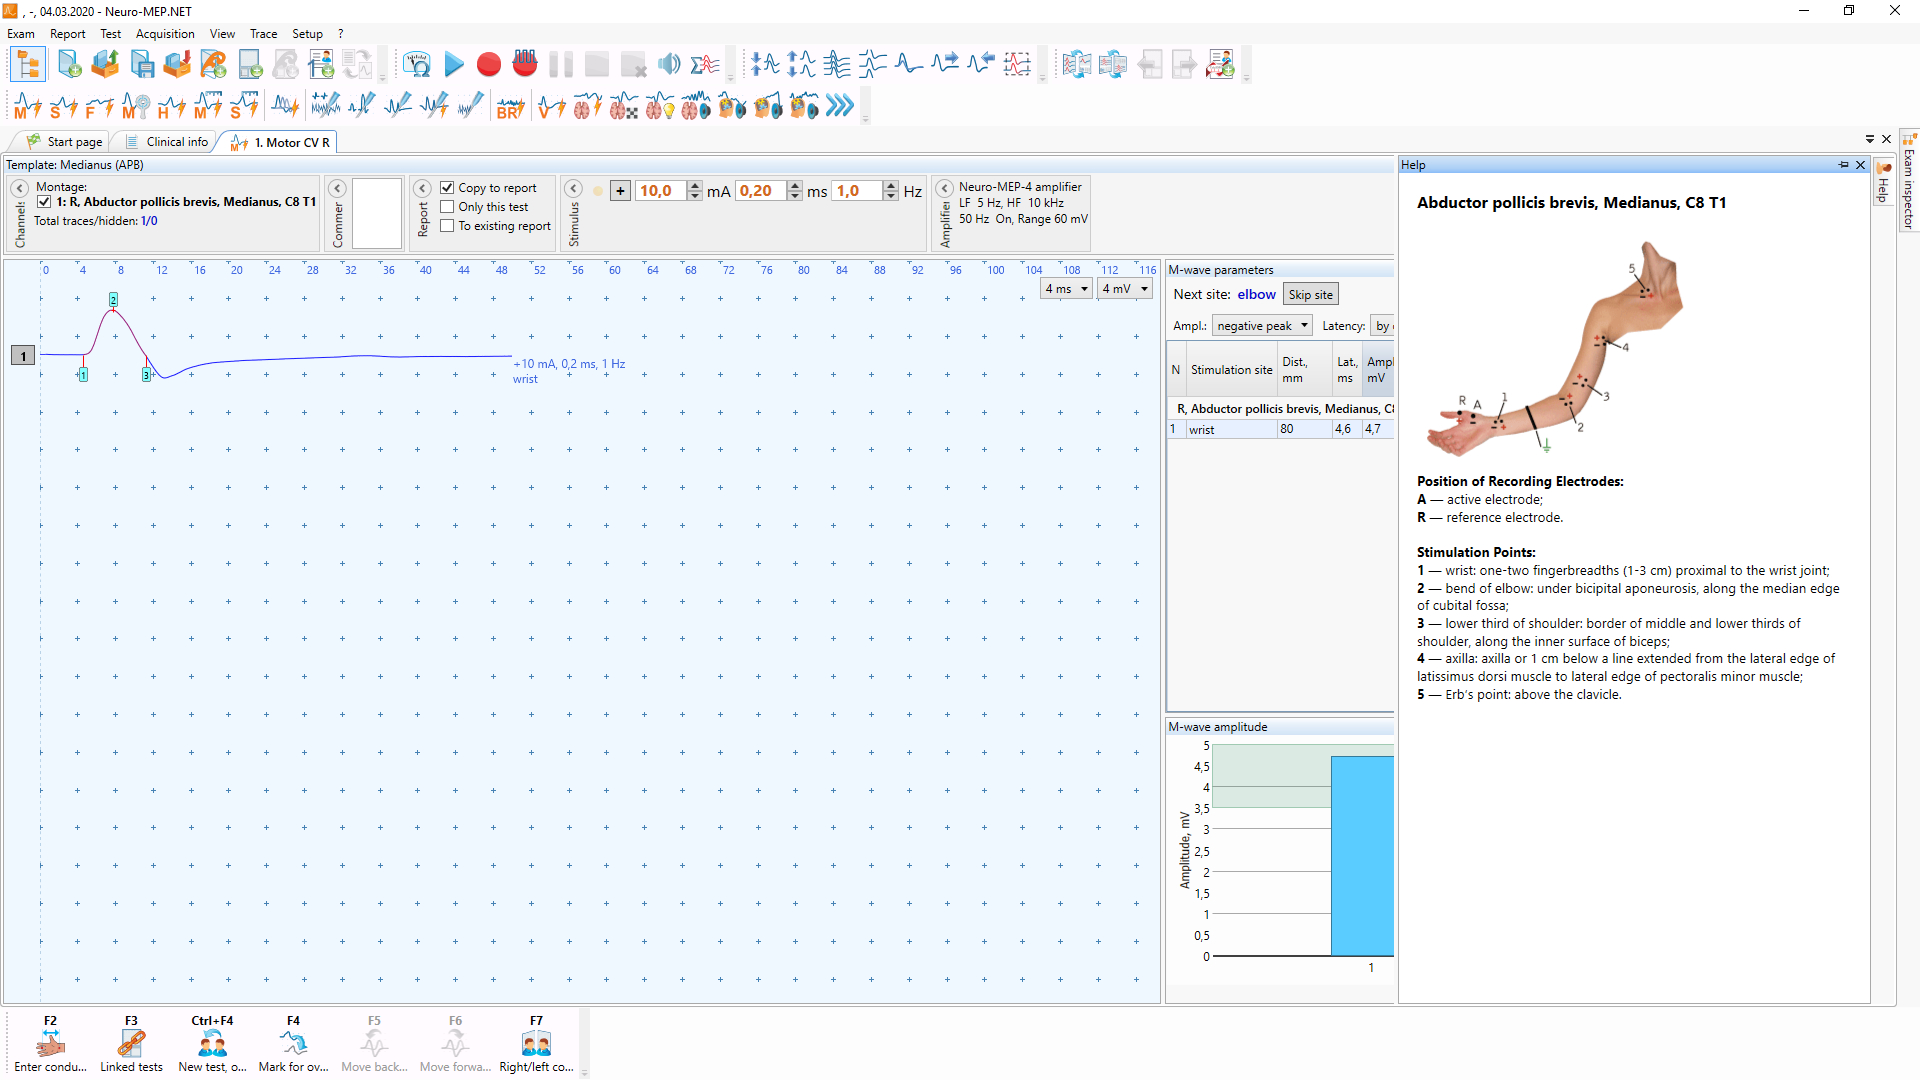Click the Skip site button
The height and width of the screenshot is (1080, 1920).
[x=1310, y=295]
